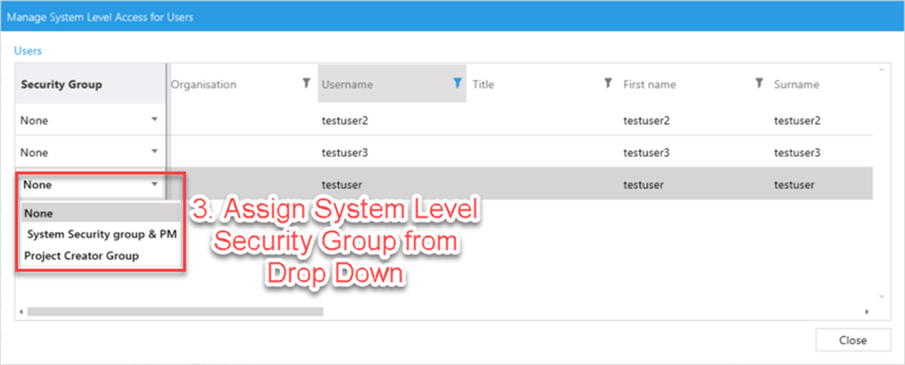Screen dimensions: 905x365
Task: Click the Users section label
Action: coord(28,51)
